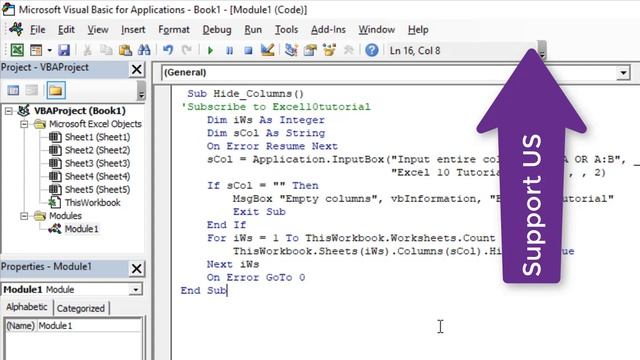Open the Tools menu
The width and height of the screenshot is (640, 360).
point(286,30)
